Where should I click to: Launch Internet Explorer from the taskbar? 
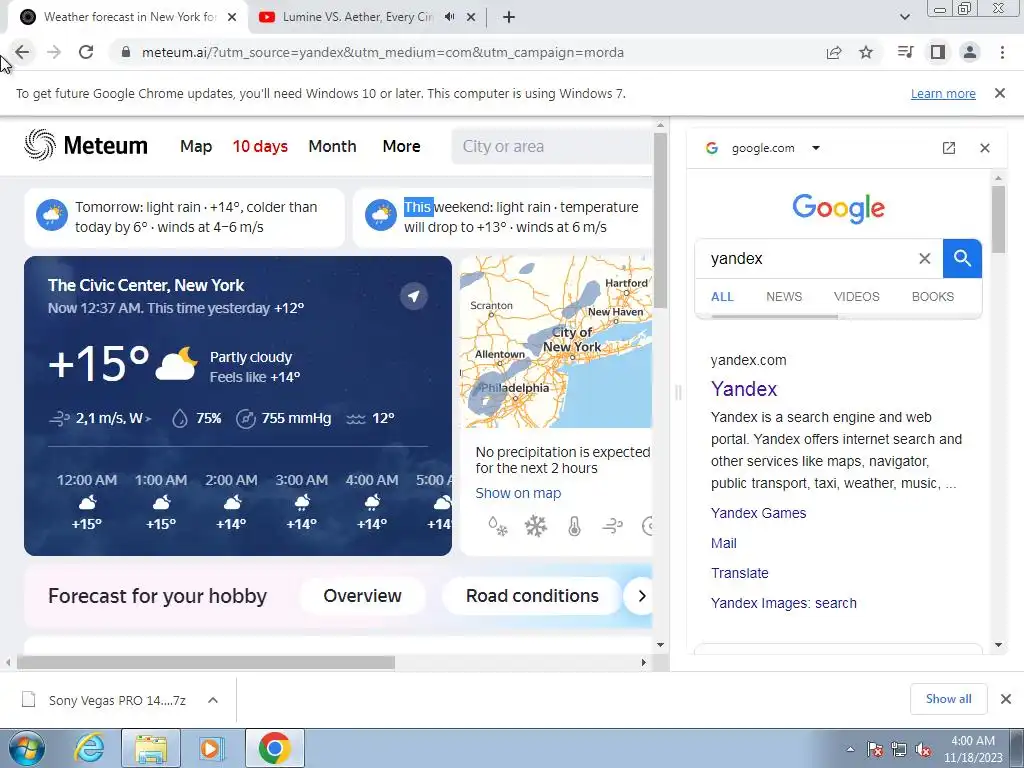pyautogui.click(x=89, y=748)
